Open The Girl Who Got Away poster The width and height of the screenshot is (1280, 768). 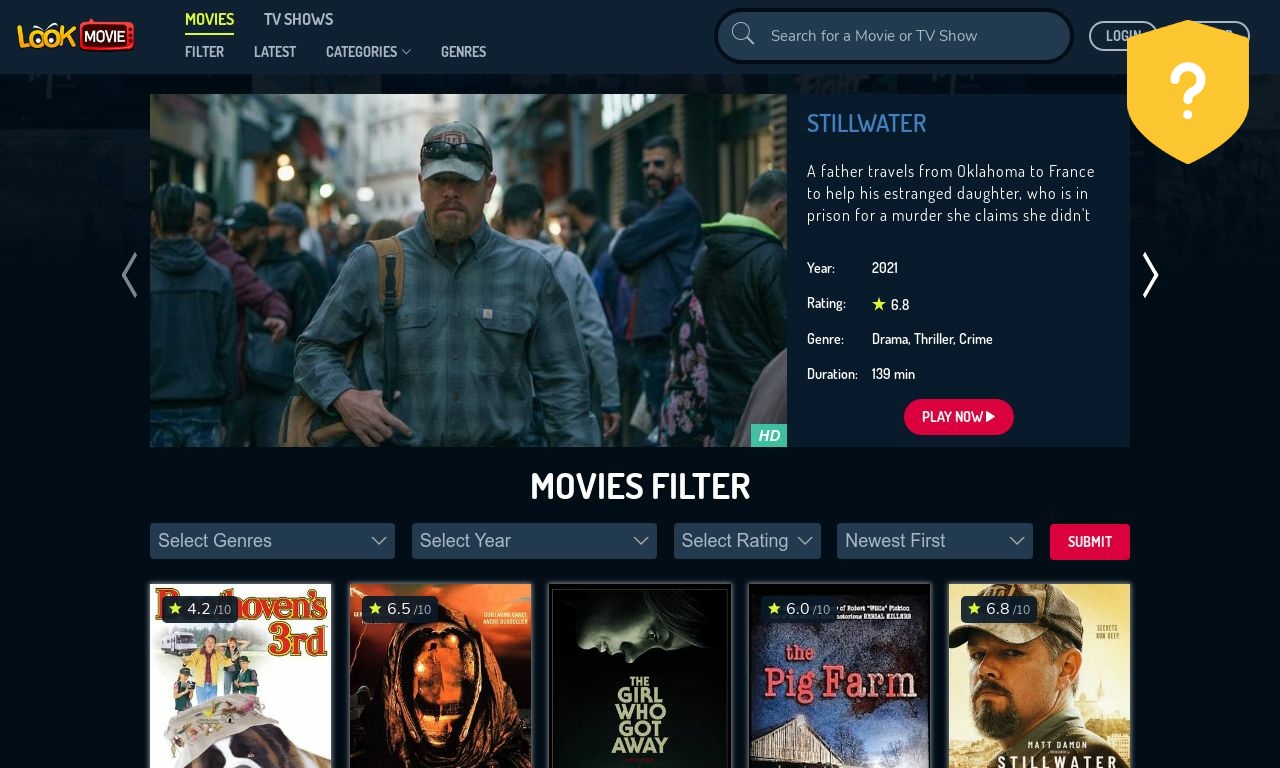(640, 676)
